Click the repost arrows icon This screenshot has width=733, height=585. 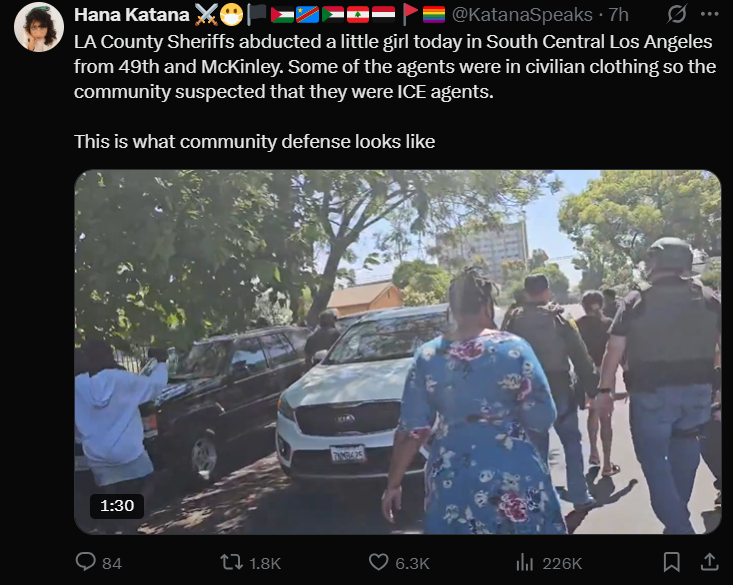(x=231, y=562)
